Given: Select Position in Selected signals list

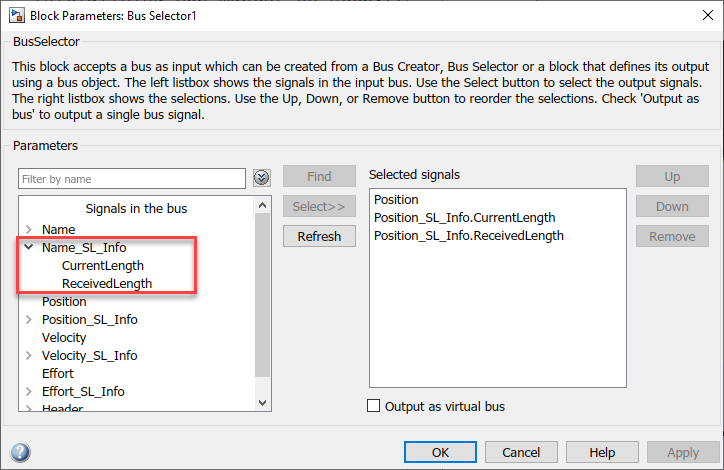Looking at the screenshot, I should (398, 199).
